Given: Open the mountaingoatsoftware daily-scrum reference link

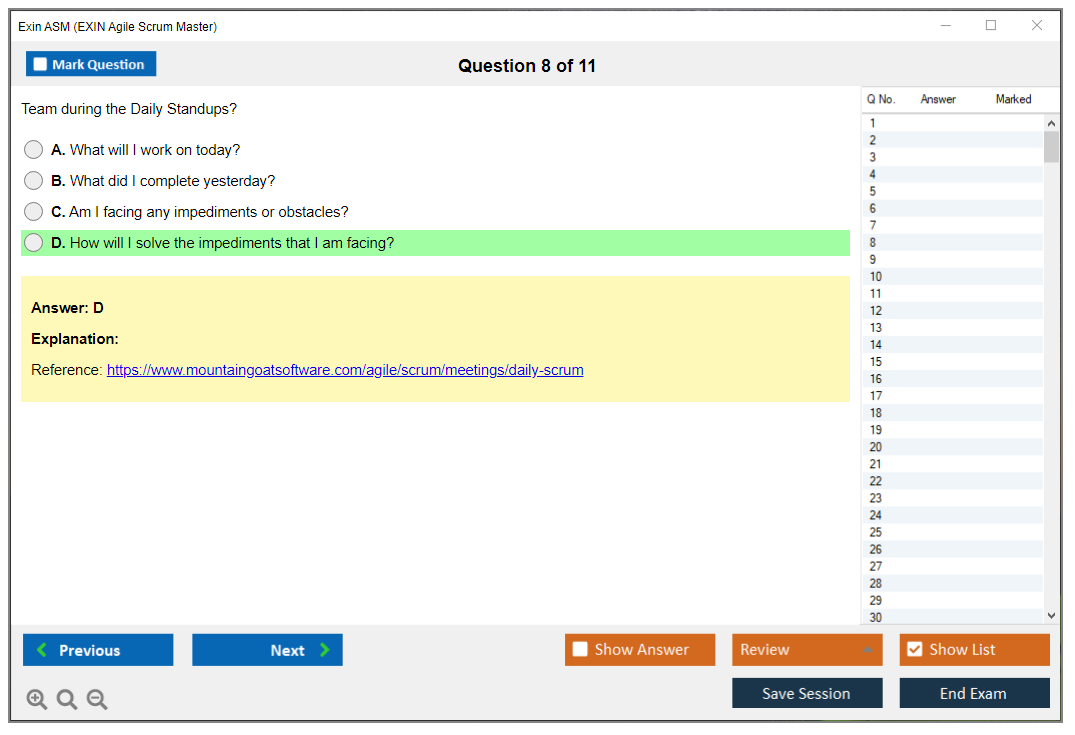Looking at the screenshot, I should pyautogui.click(x=345, y=370).
